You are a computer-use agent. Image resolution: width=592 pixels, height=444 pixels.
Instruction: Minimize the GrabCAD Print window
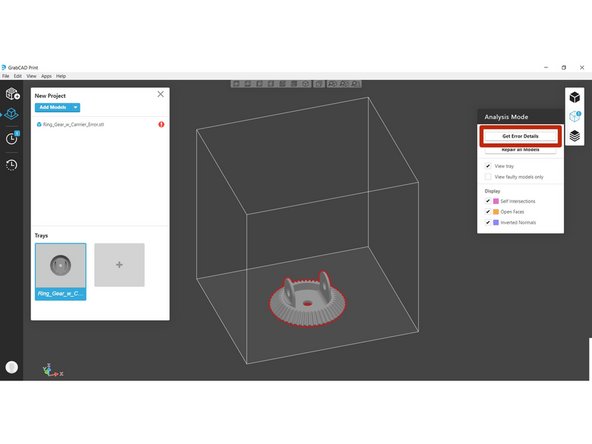click(x=546, y=67)
